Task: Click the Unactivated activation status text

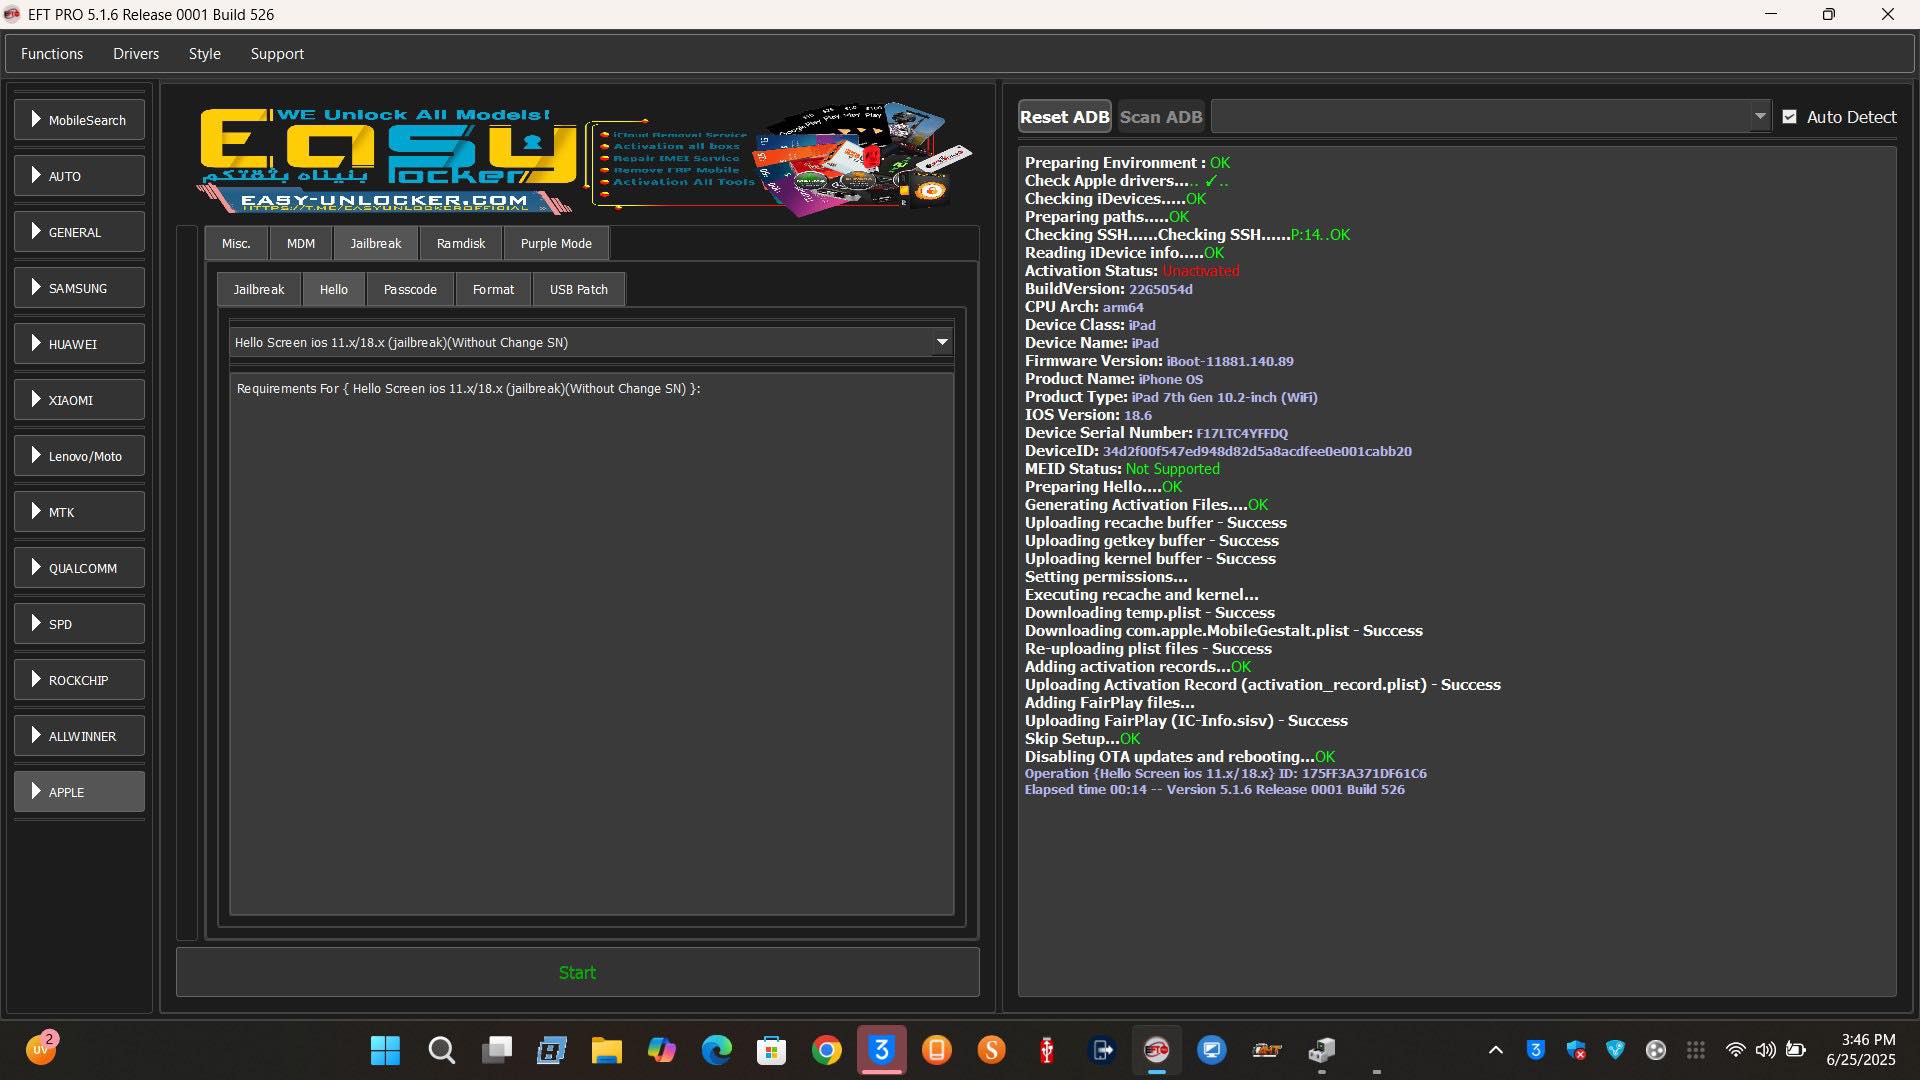Action: [x=1200, y=271]
